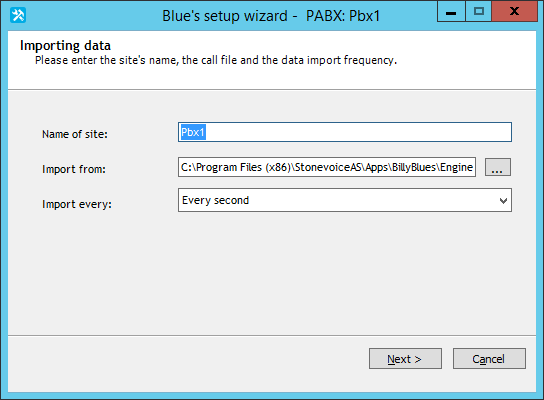The height and width of the screenshot is (400, 544).
Task: Click the "PABX: Pbx1" title bar text
Action: click(x=343, y=16)
